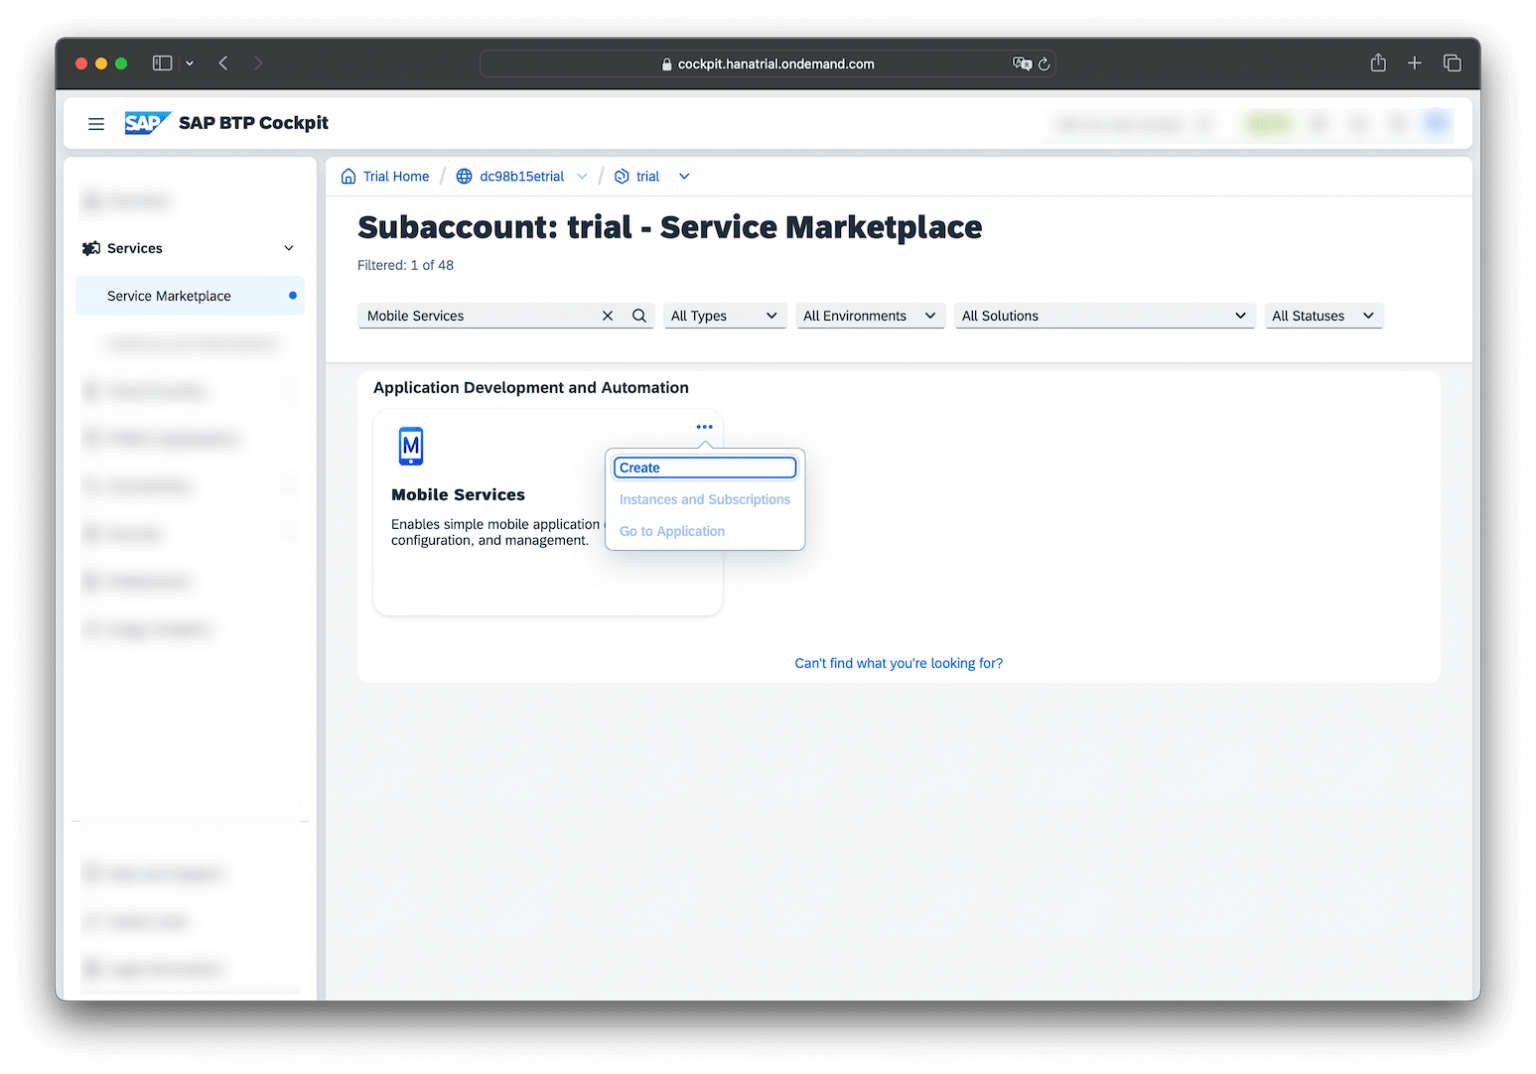
Task: Select the Services puzzle icon in sidebar
Action: coord(91,248)
